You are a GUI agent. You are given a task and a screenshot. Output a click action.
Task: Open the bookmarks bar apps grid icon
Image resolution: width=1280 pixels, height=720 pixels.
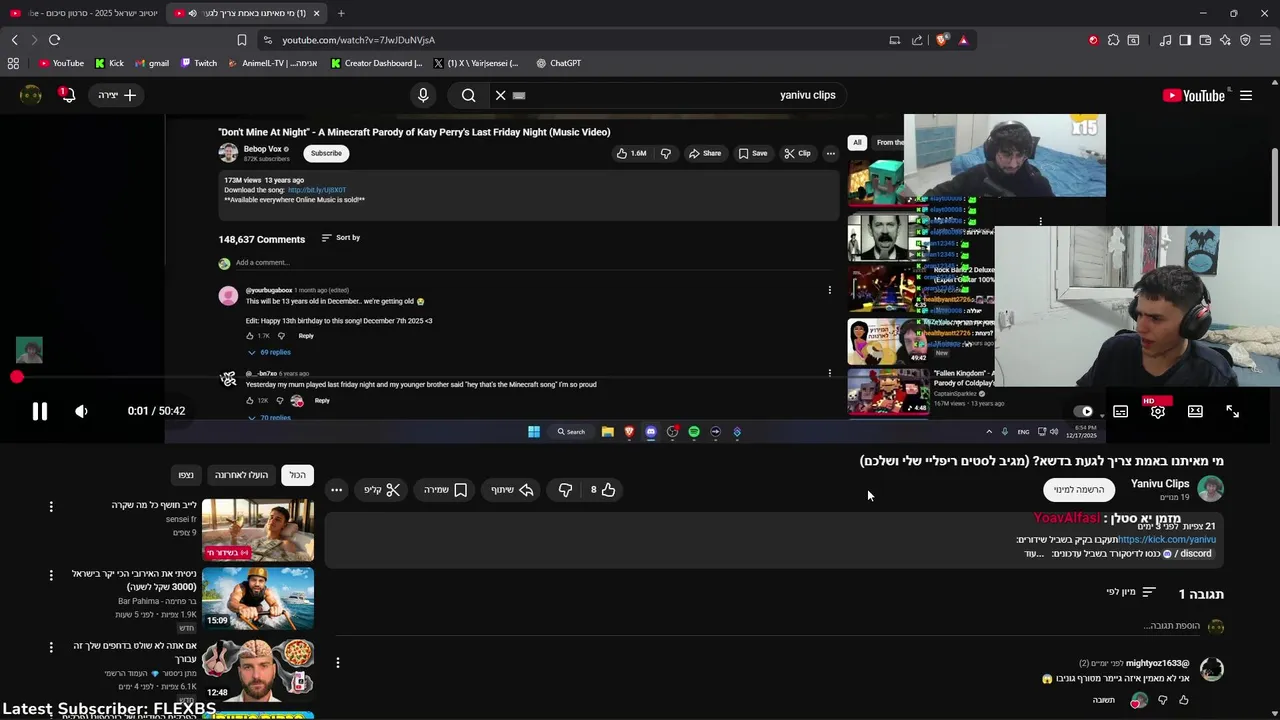tap(13, 63)
